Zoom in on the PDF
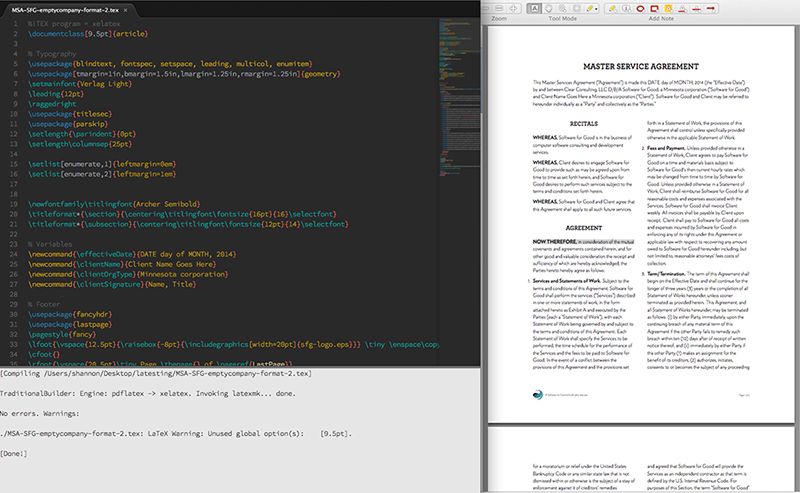The width and height of the screenshot is (800, 493). (x=513, y=8)
